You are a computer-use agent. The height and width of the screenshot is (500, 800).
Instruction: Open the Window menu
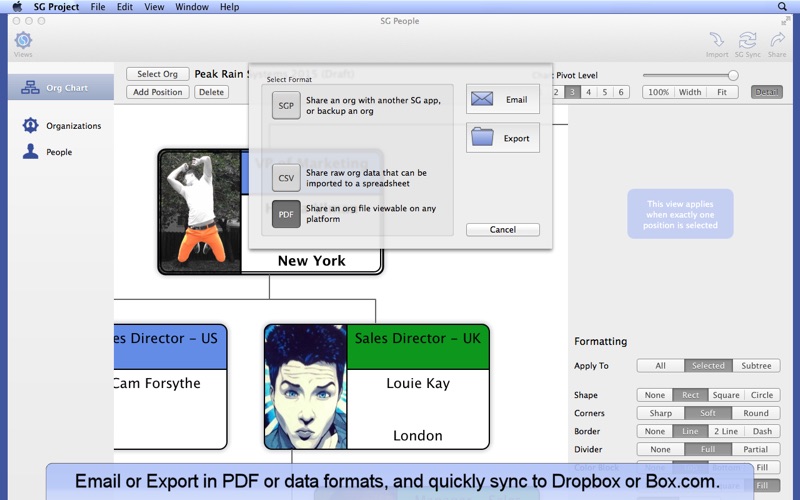(x=192, y=7)
